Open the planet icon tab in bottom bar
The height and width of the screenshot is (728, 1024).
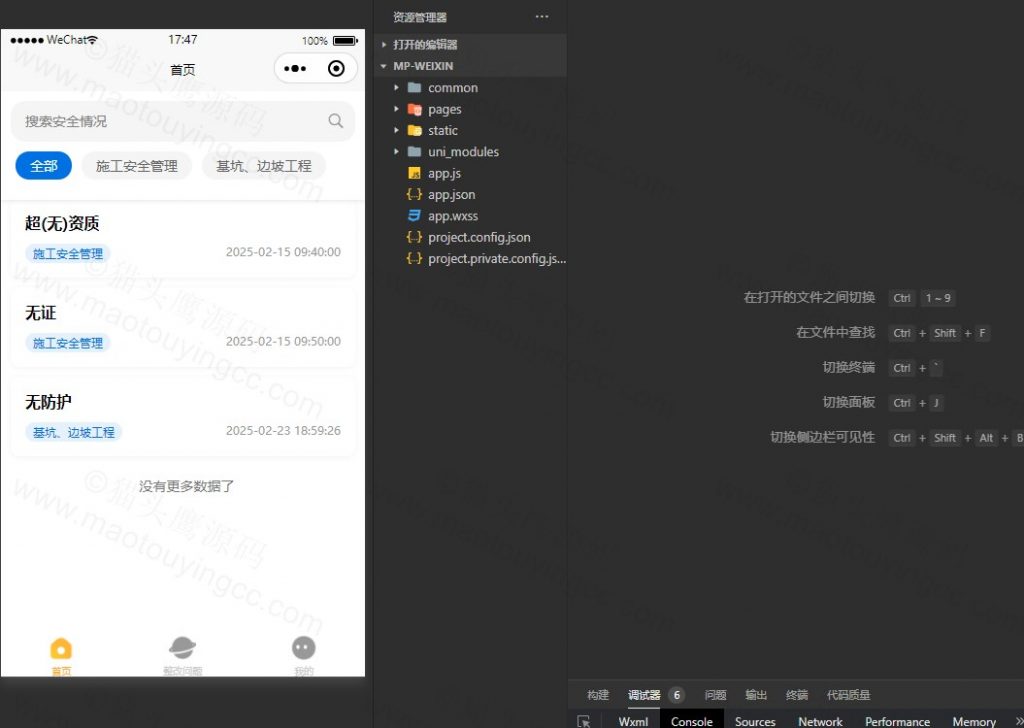(x=182, y=648)
